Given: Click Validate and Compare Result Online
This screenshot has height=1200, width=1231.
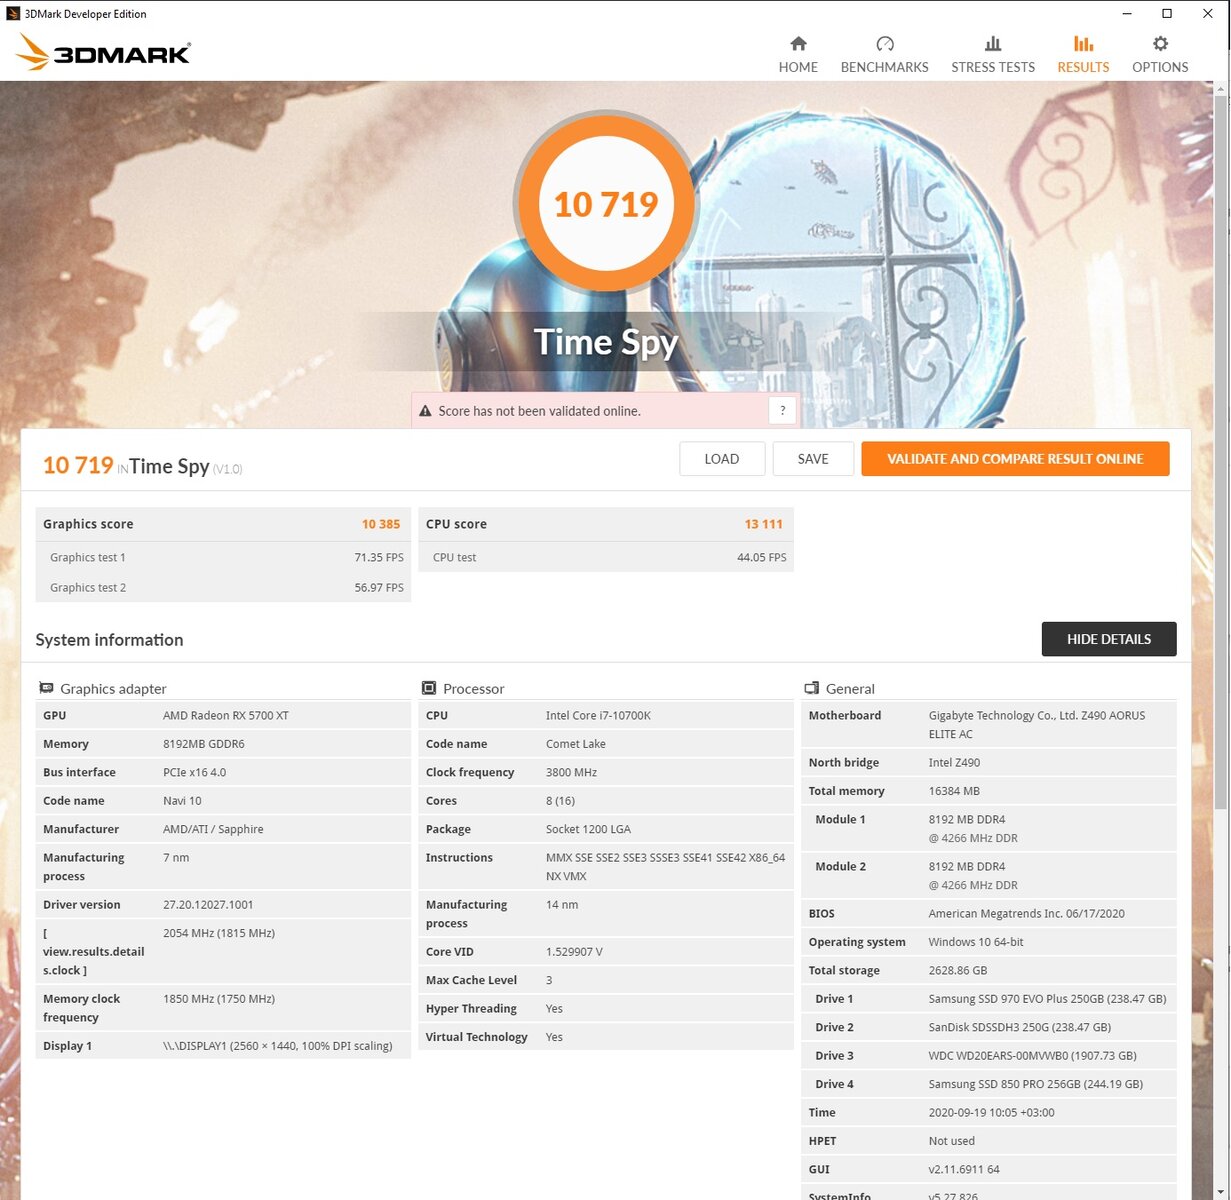Looking at the screenshot, I should tap(1015, 459).
